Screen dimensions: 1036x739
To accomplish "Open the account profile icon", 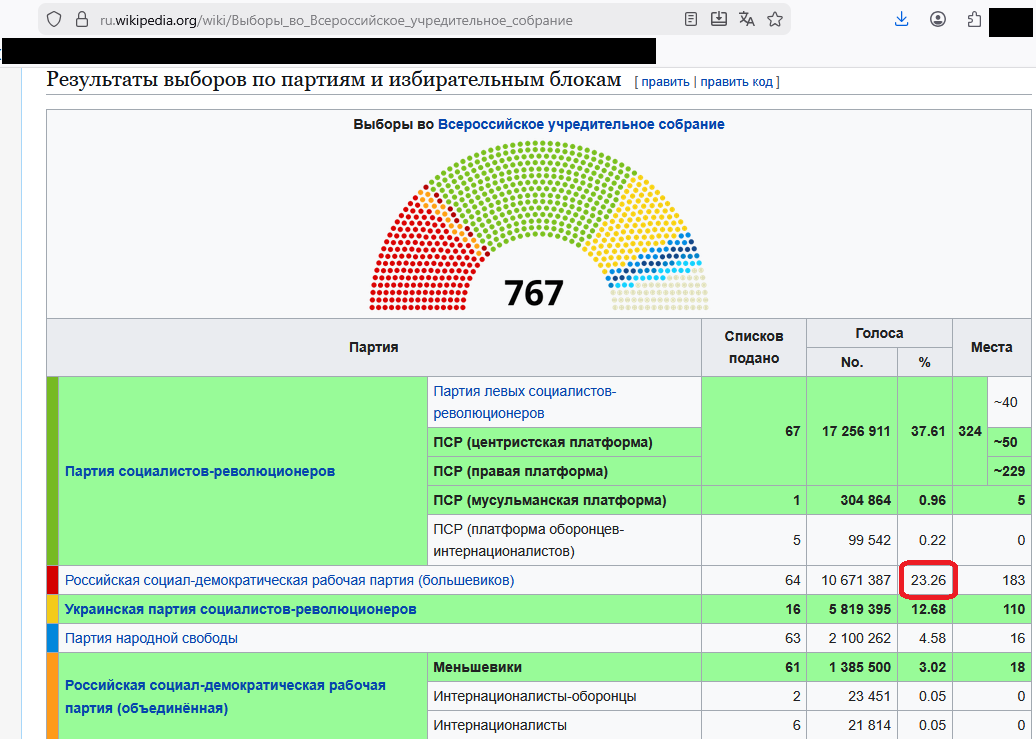I will pos(938,19).
